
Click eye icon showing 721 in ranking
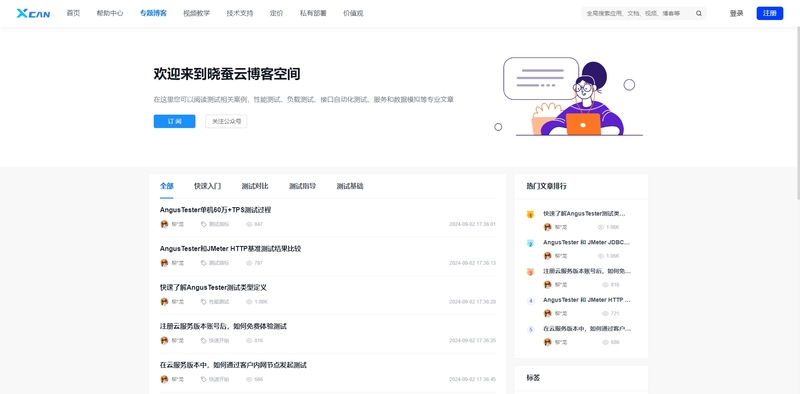(605, 313)
